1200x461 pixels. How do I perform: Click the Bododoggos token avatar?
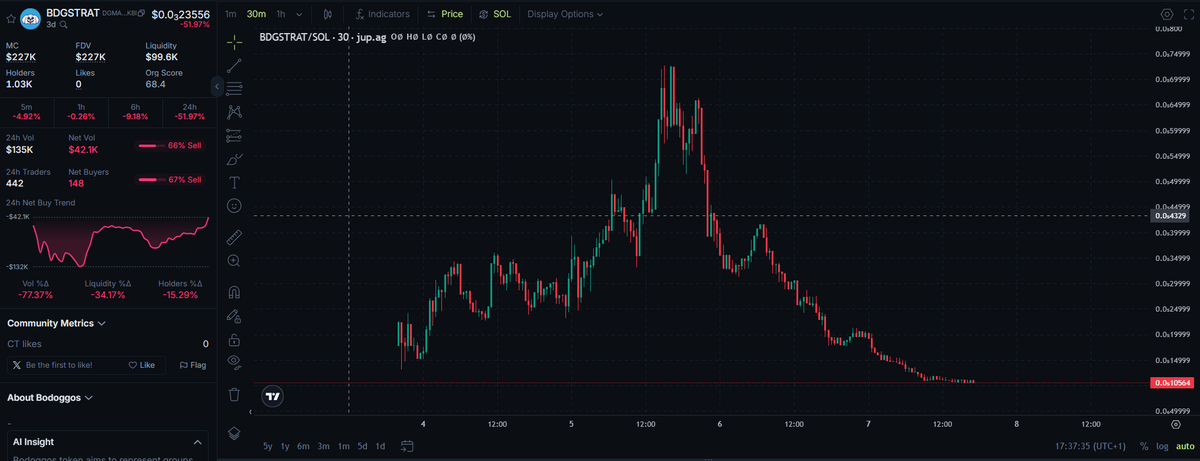(31, 17)
